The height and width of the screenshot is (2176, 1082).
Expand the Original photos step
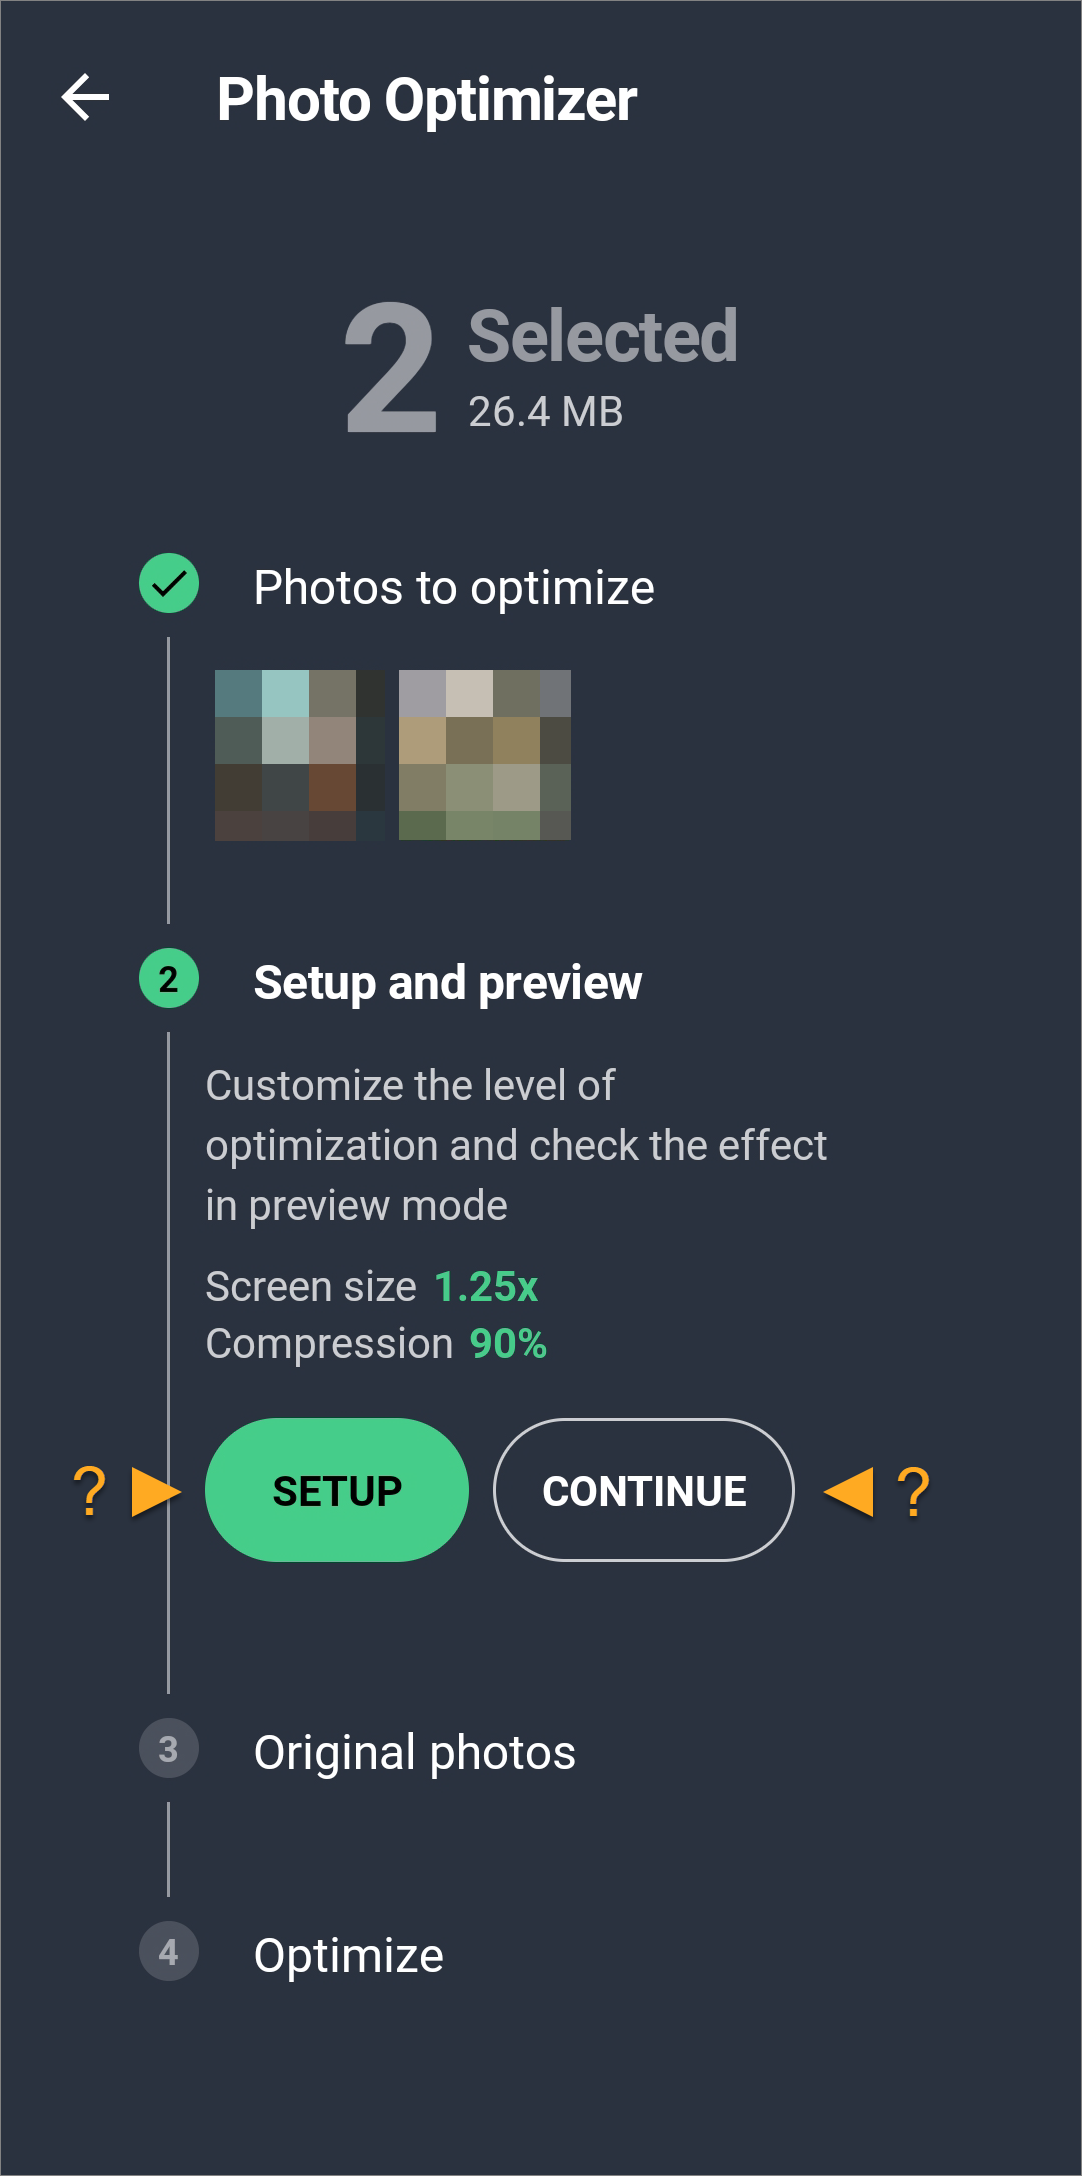click(x=414, y=1752)
